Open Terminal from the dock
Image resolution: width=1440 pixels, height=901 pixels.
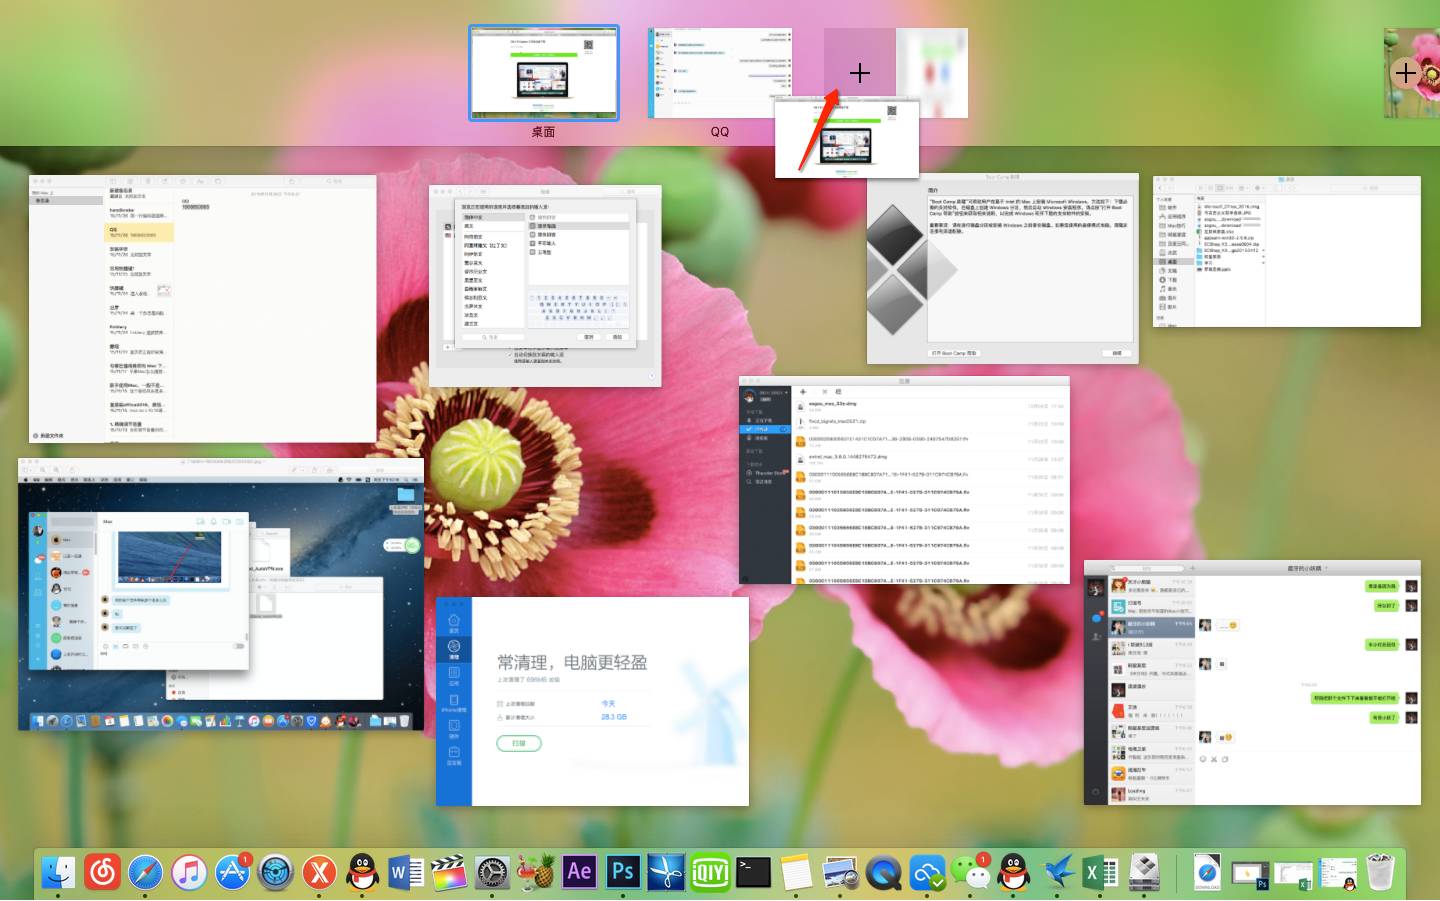pos(753,872)
